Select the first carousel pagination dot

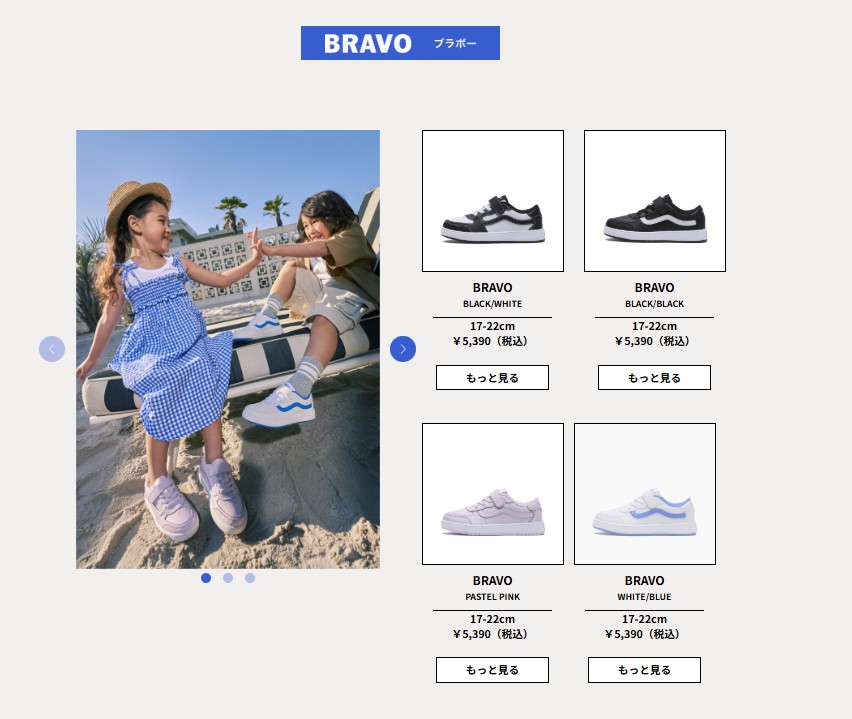pos(206,578)
